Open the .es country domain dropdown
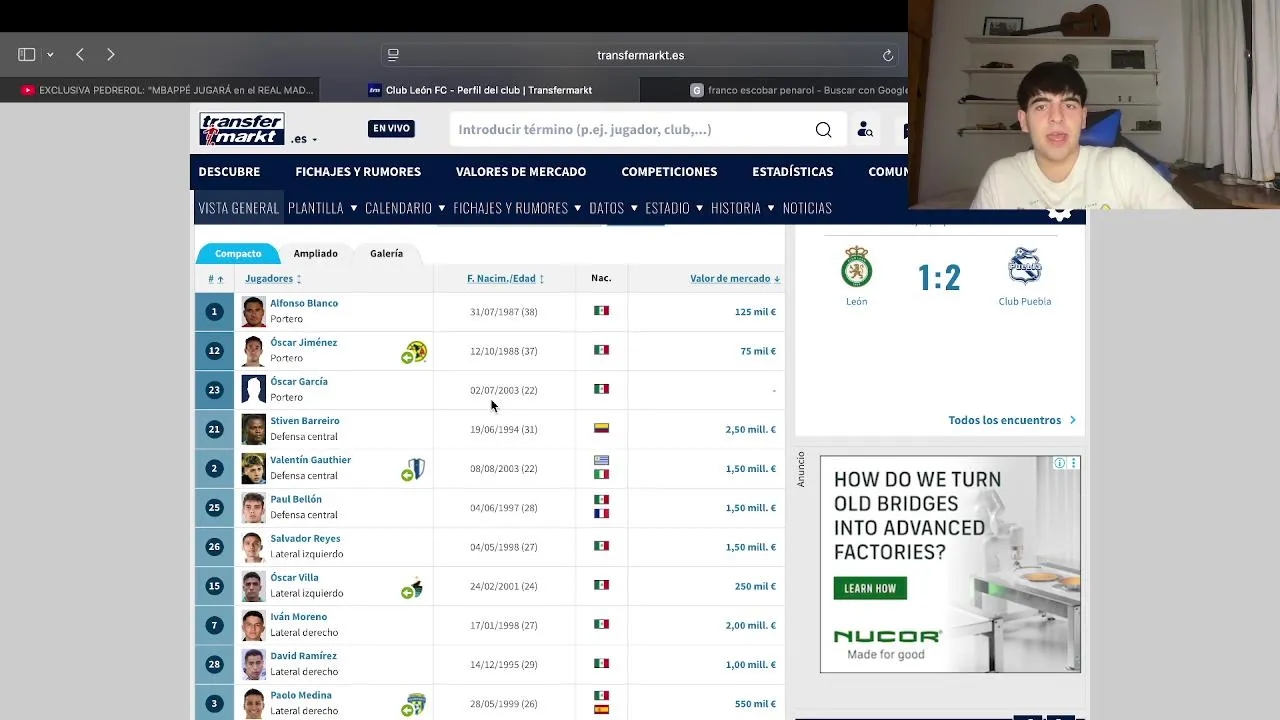This screenshot has height=720, width=1280. (304, 139)
